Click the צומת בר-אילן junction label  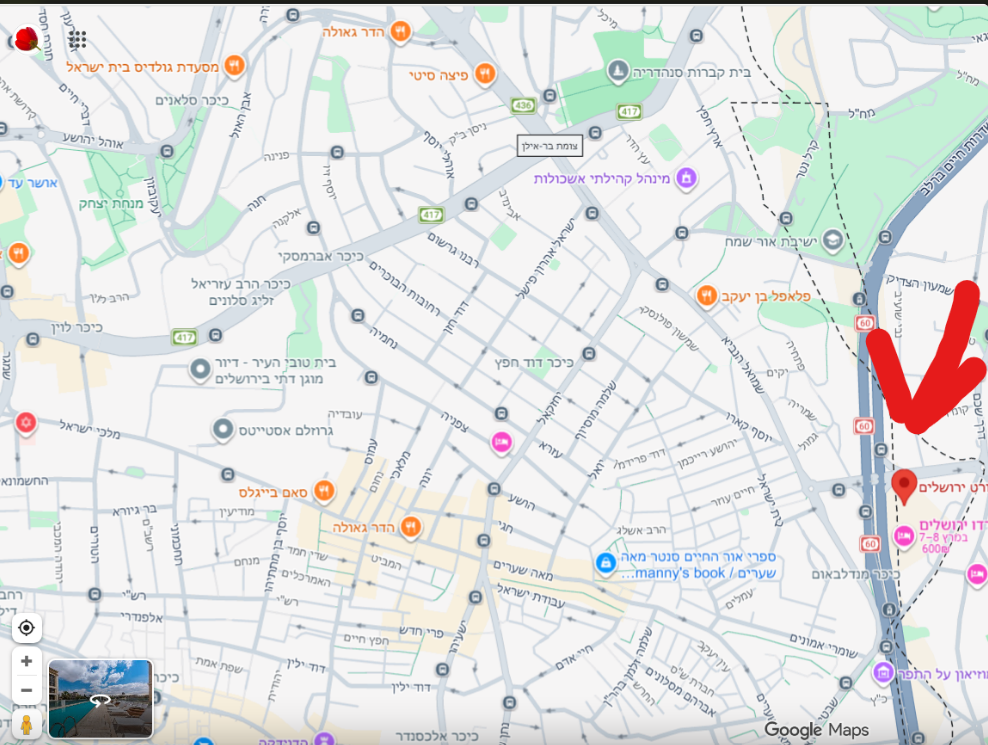[x=549, y=145]
